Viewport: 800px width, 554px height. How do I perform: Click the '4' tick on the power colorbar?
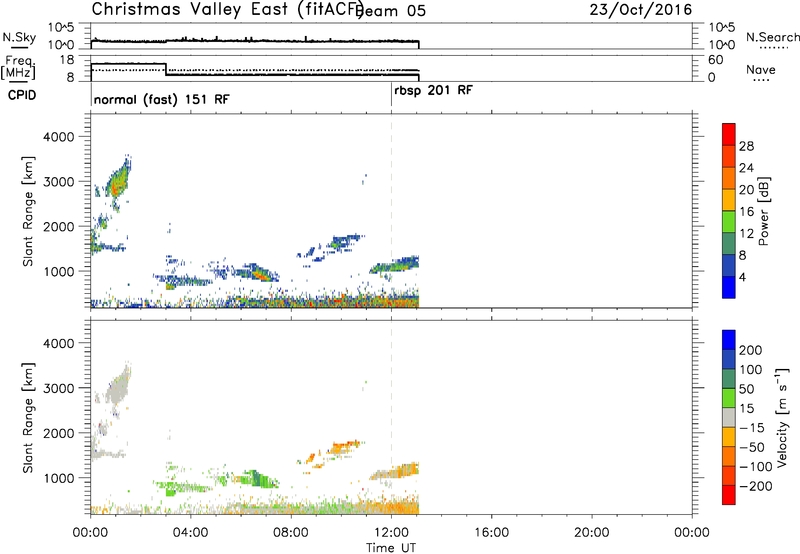(x=742, y=277)
